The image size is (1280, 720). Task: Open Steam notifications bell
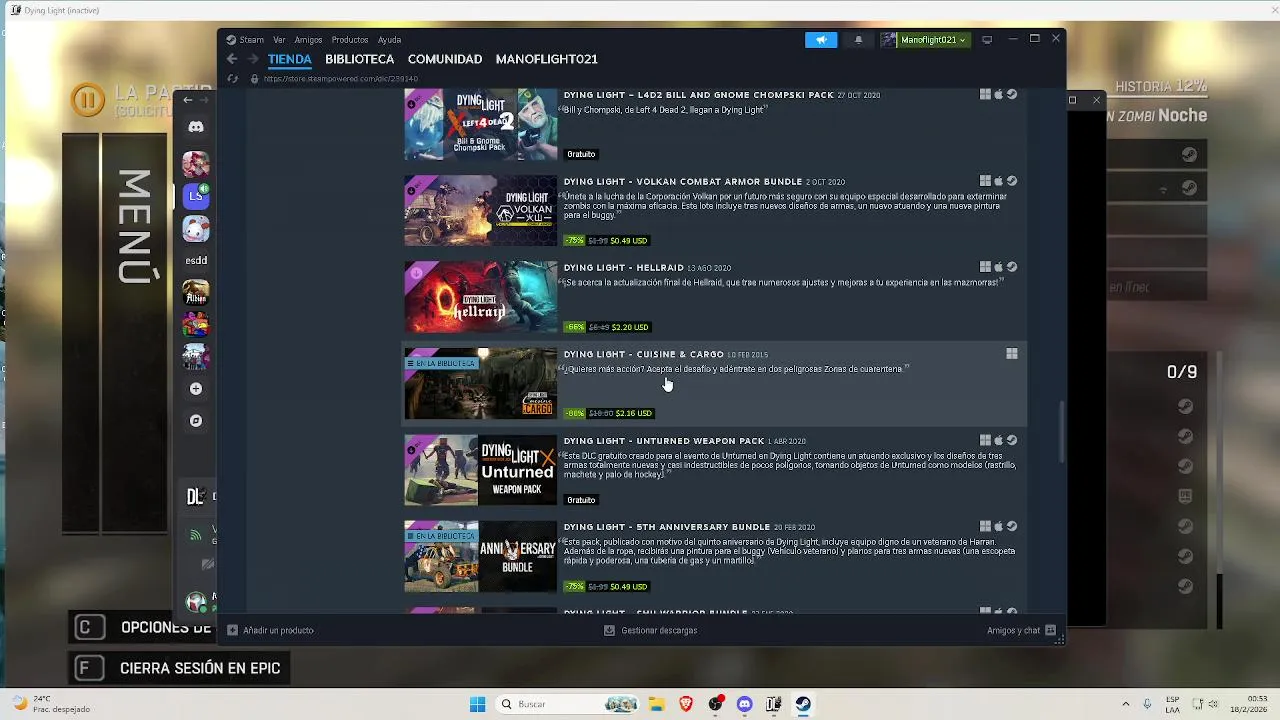click(858, 40)
